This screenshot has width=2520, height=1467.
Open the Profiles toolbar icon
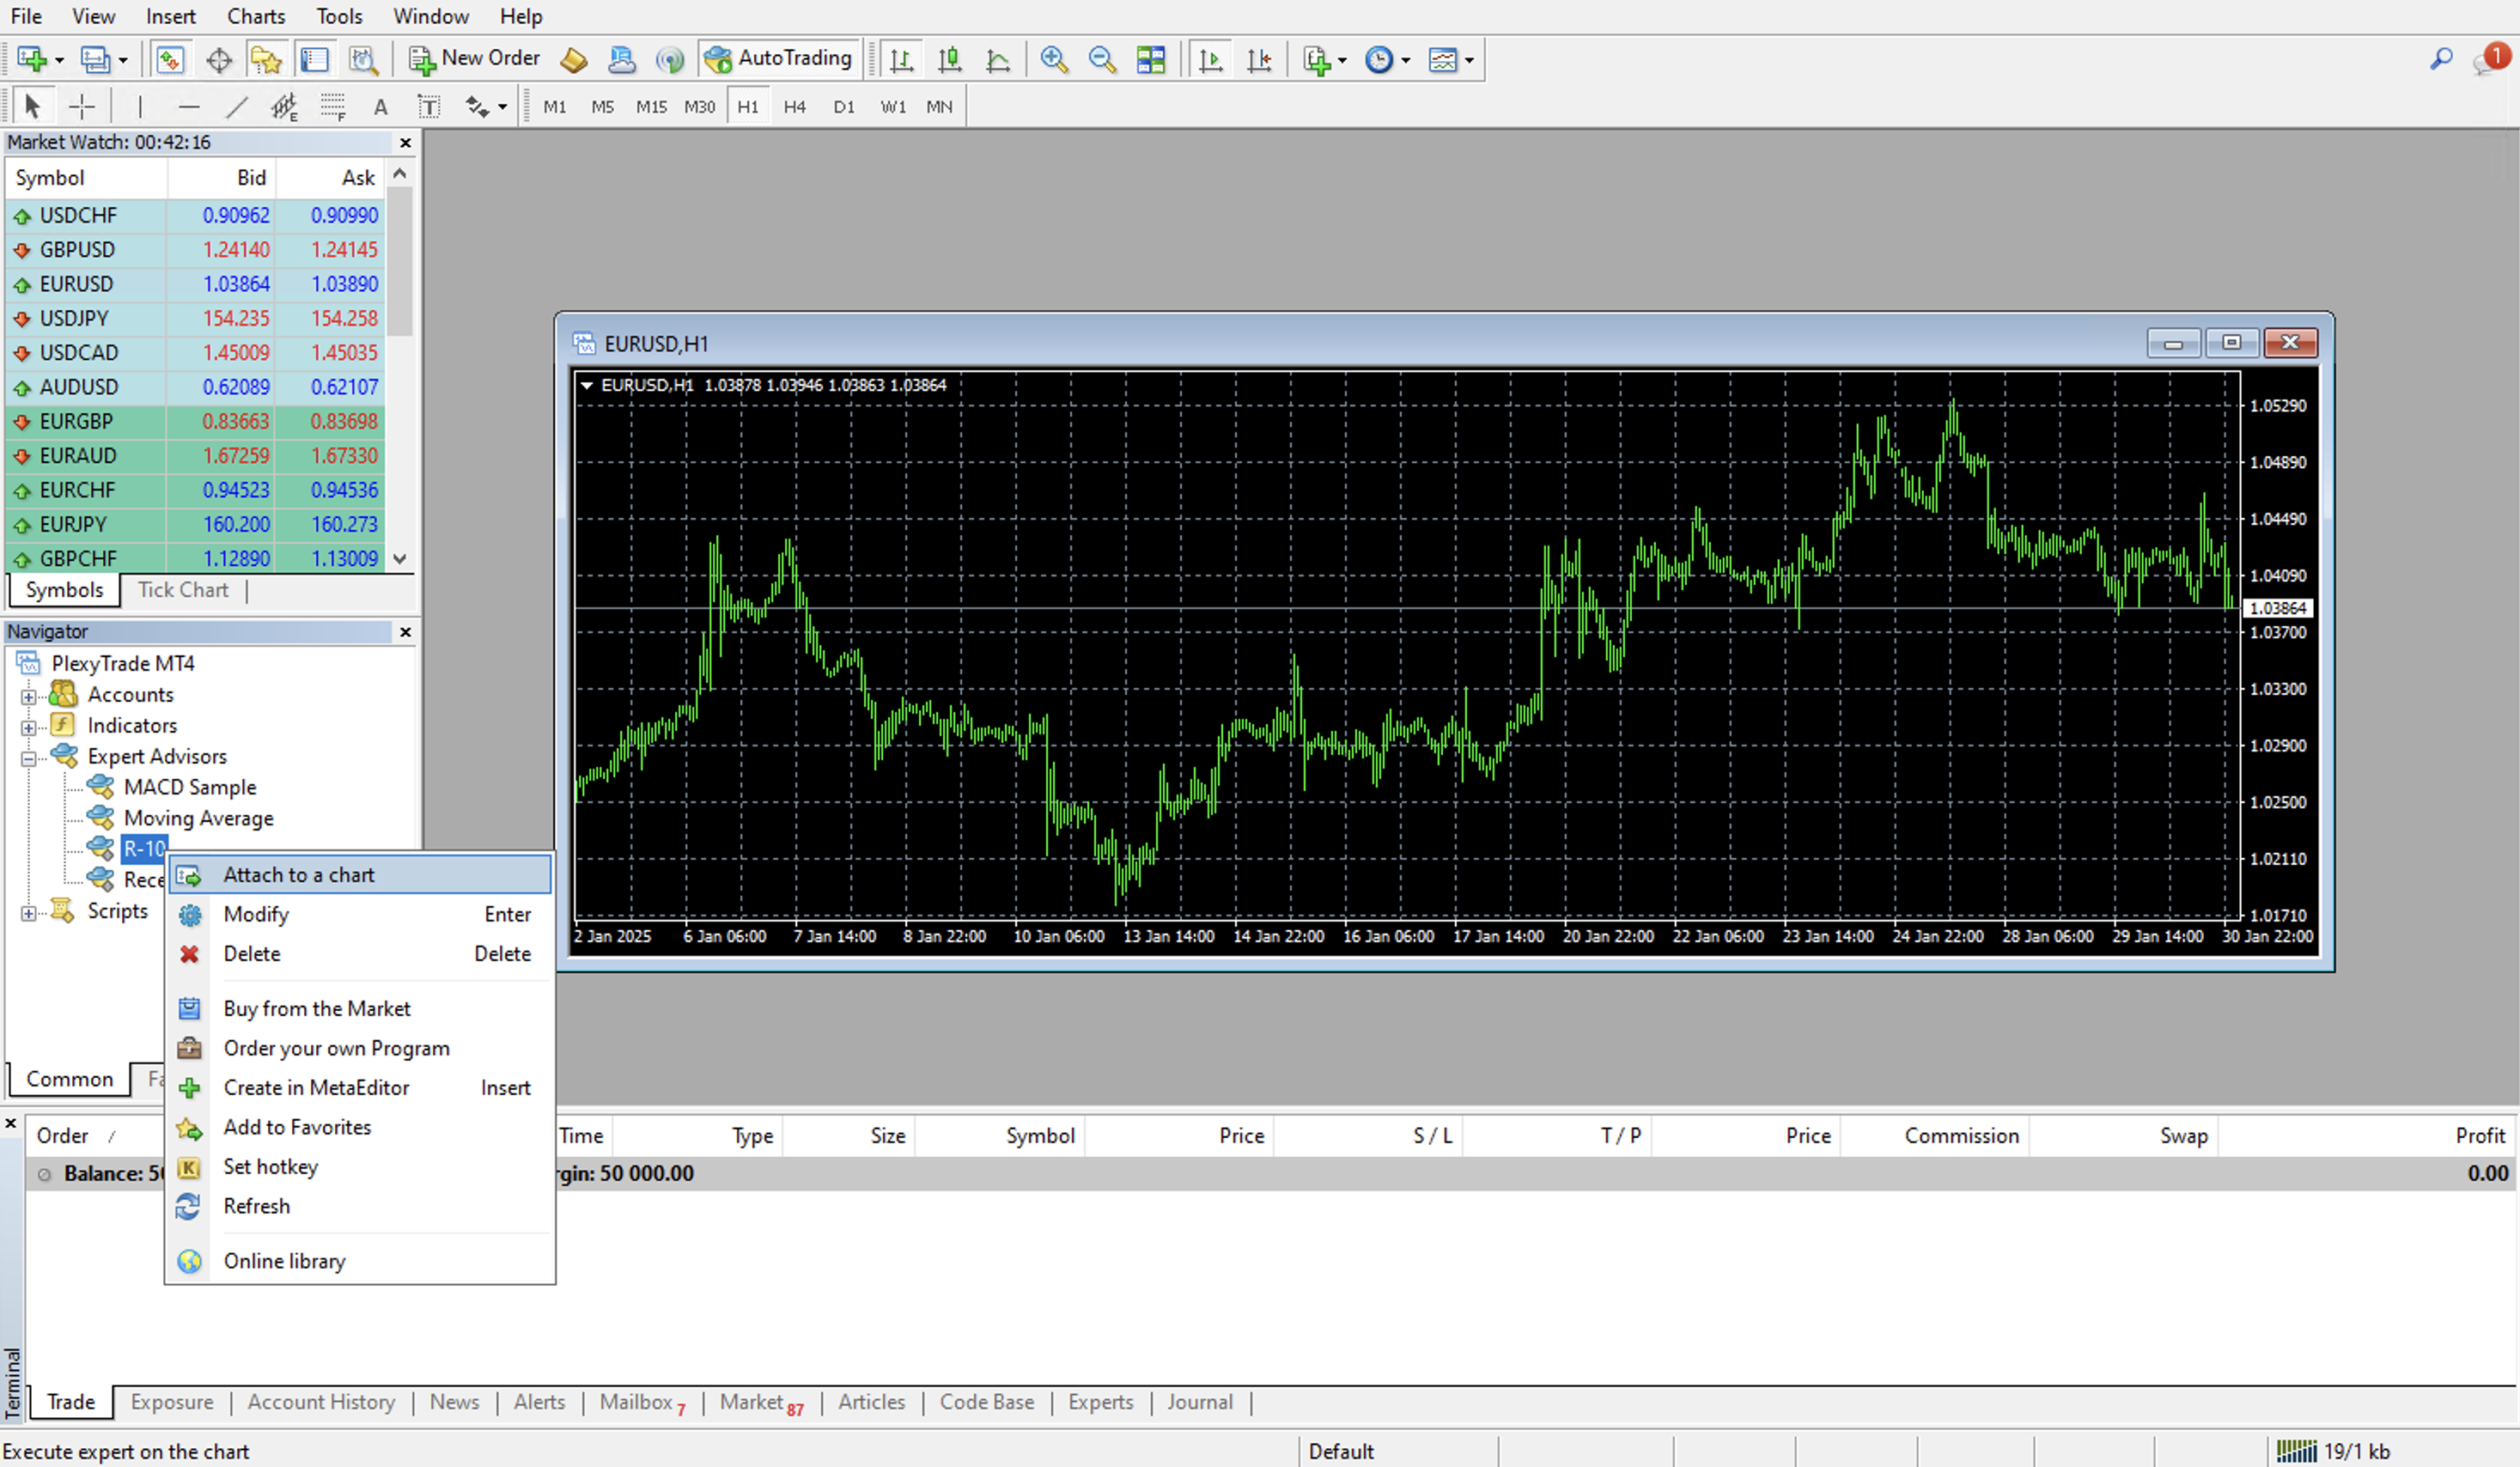[96, 60]
